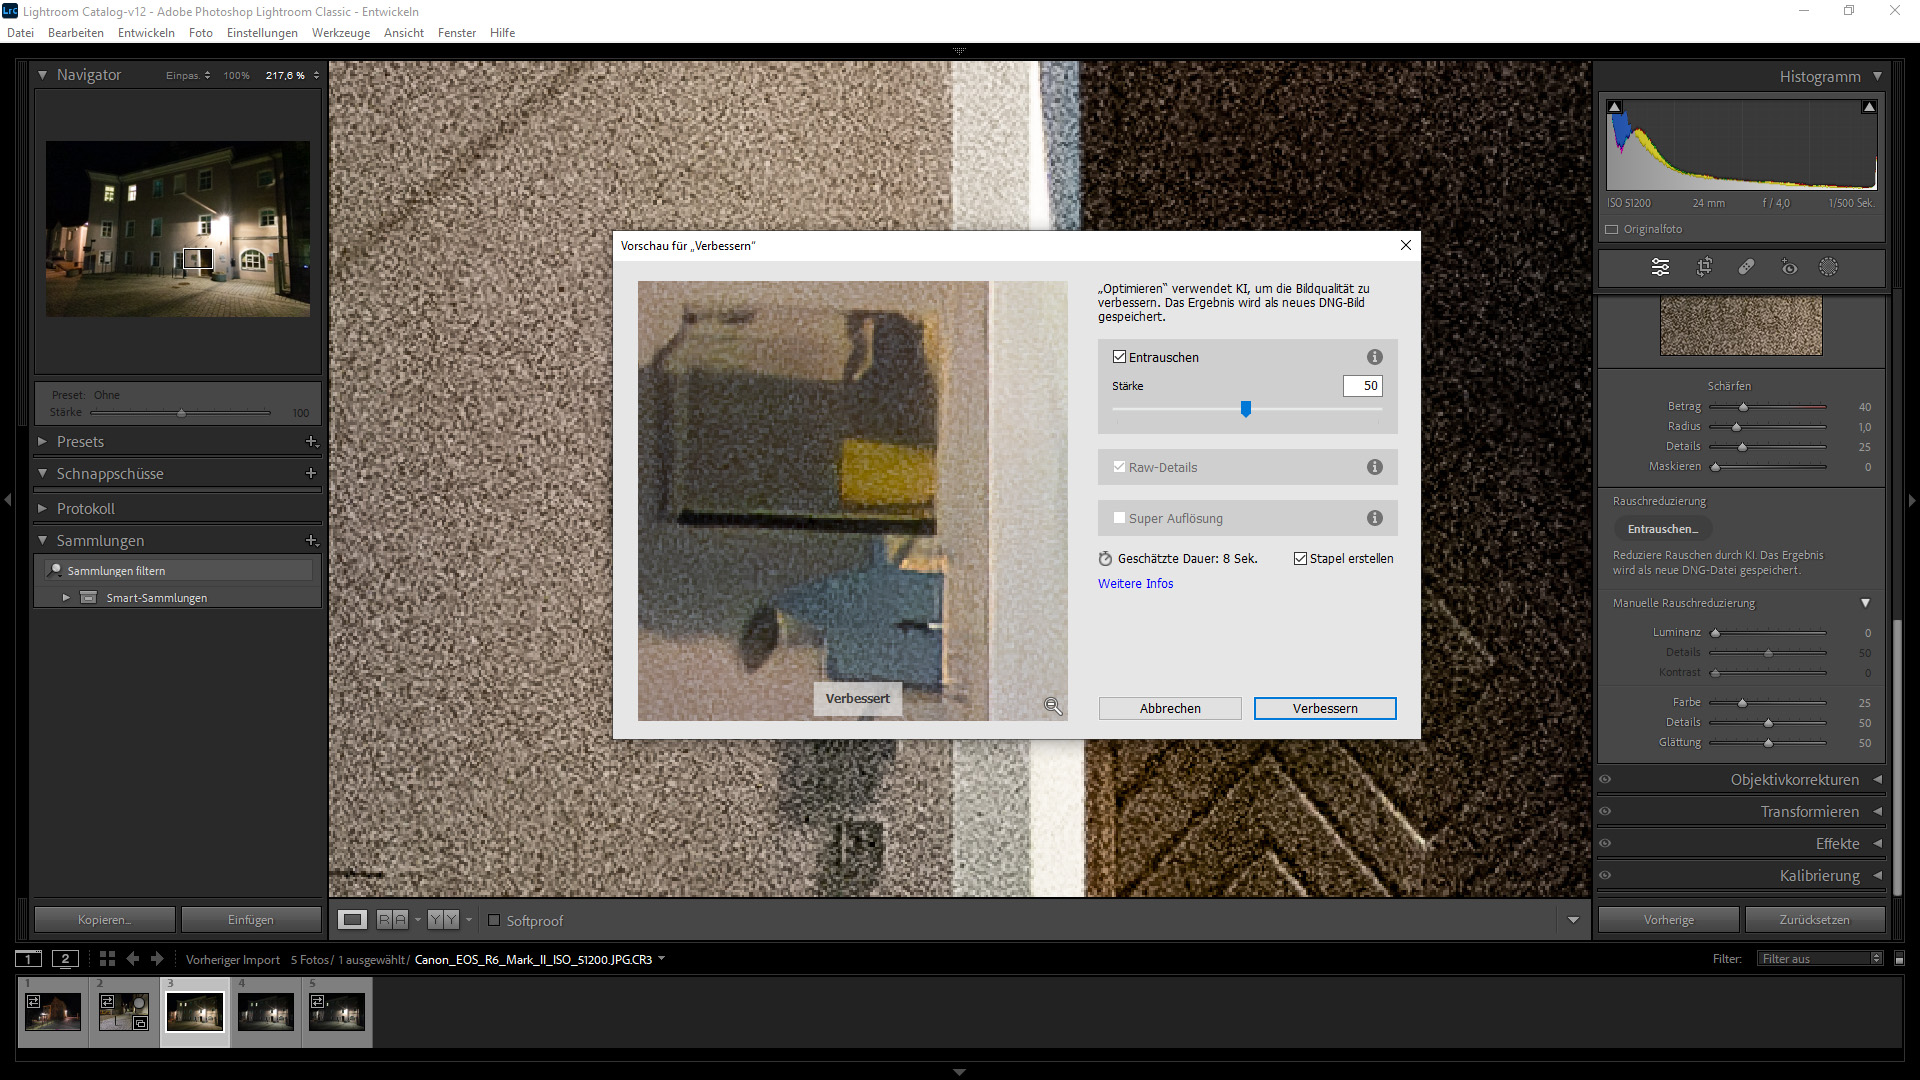Viewport: 1920px width, 1080px height.
Task: Click the Stärke denoise slider handle
Action: pyautogui.click(x=1246, y=409)
